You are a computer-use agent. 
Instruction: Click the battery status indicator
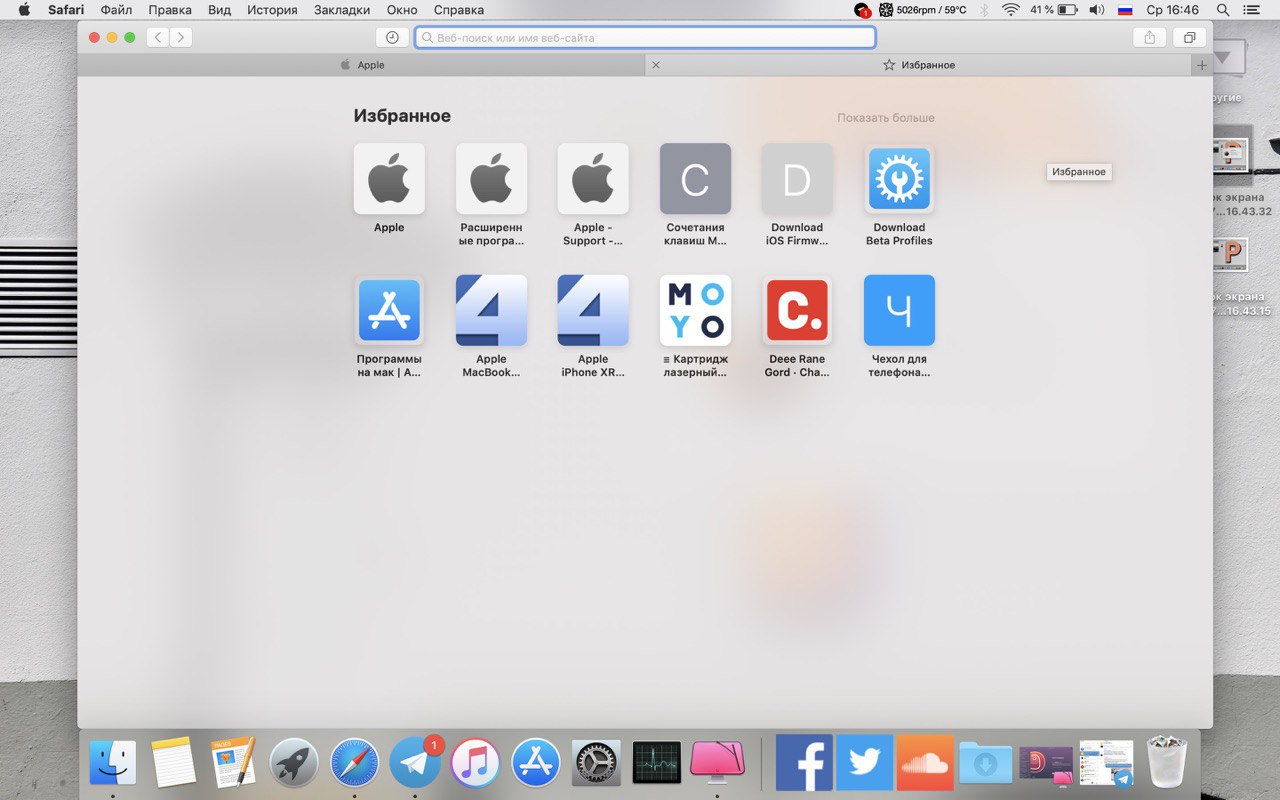click(1054, 10)
